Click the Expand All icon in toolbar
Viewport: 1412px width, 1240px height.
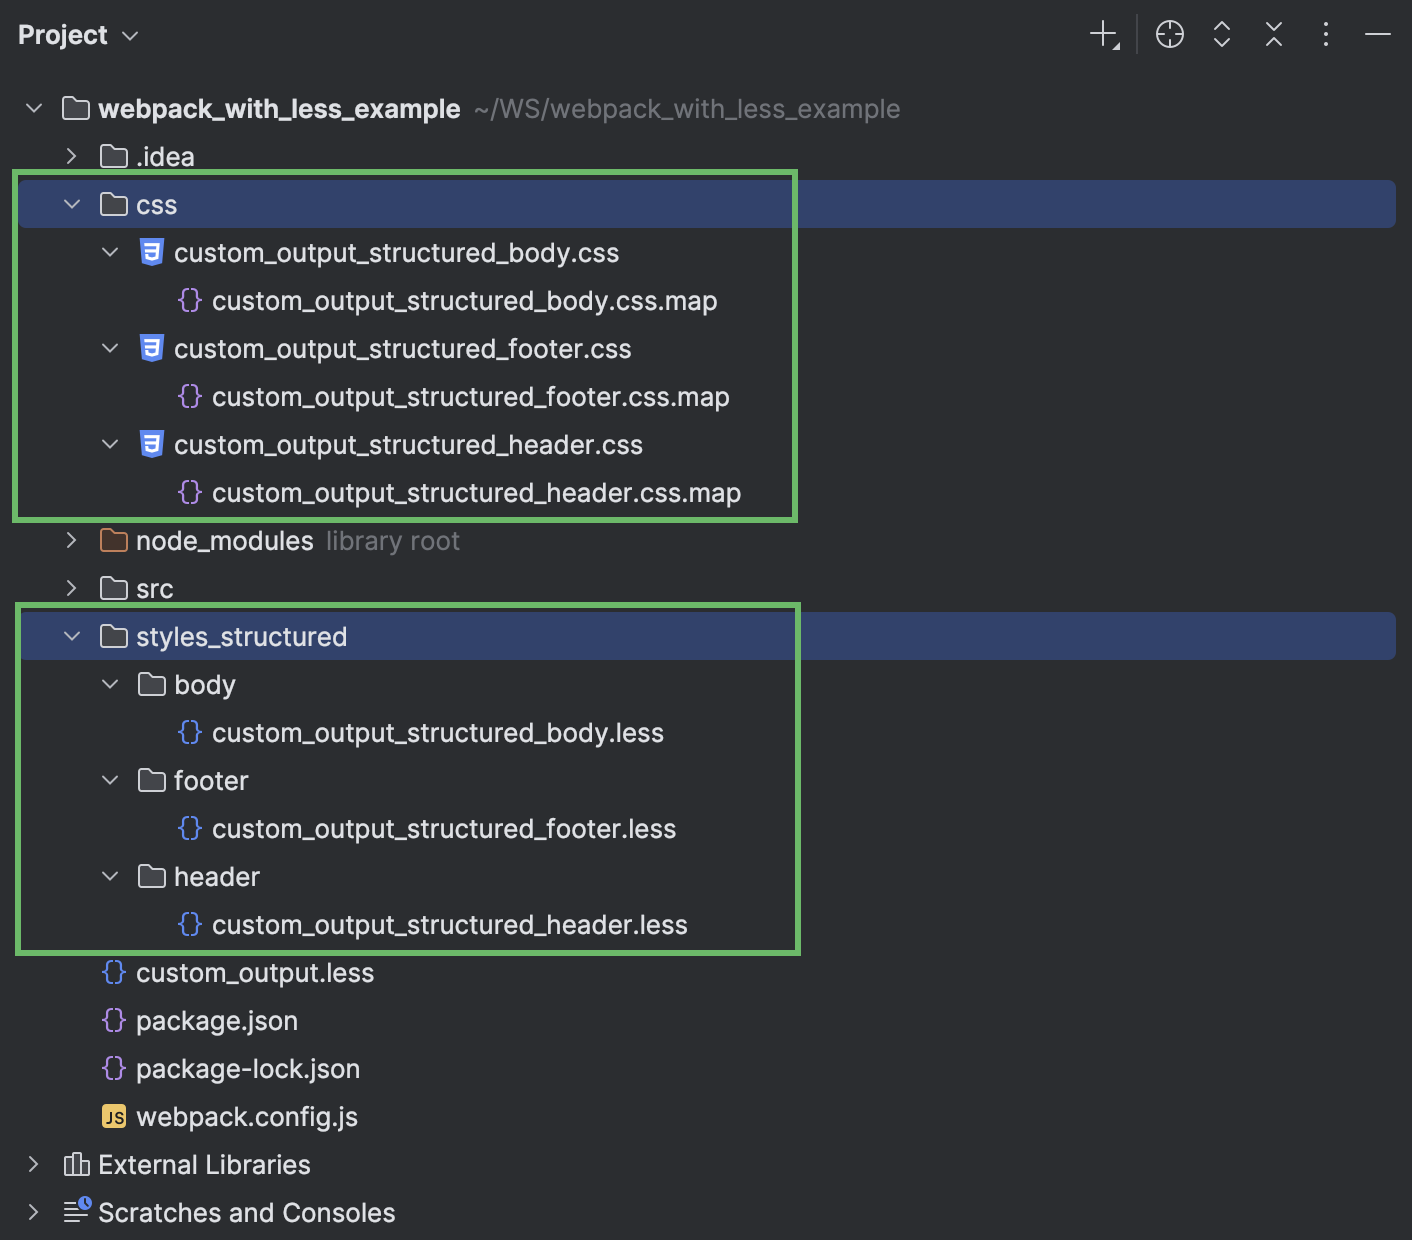coord(1221,33)
